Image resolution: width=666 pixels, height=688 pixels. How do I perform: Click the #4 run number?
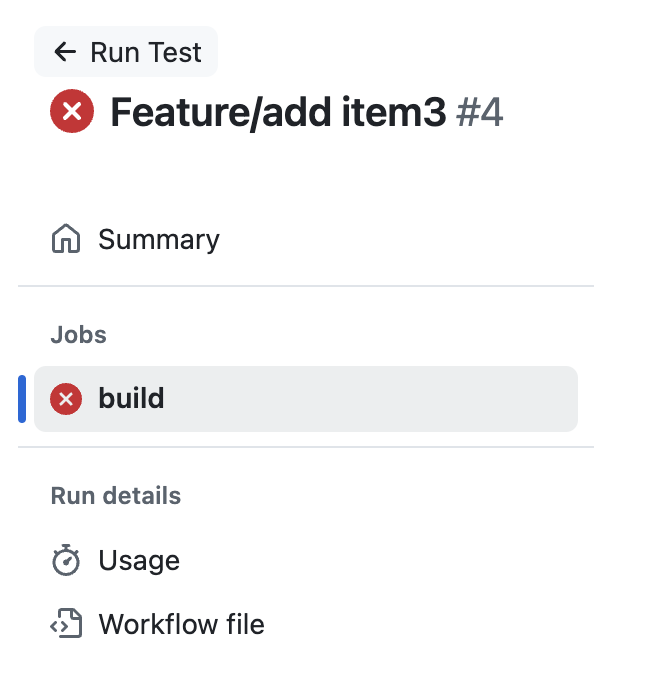[479, 112]
